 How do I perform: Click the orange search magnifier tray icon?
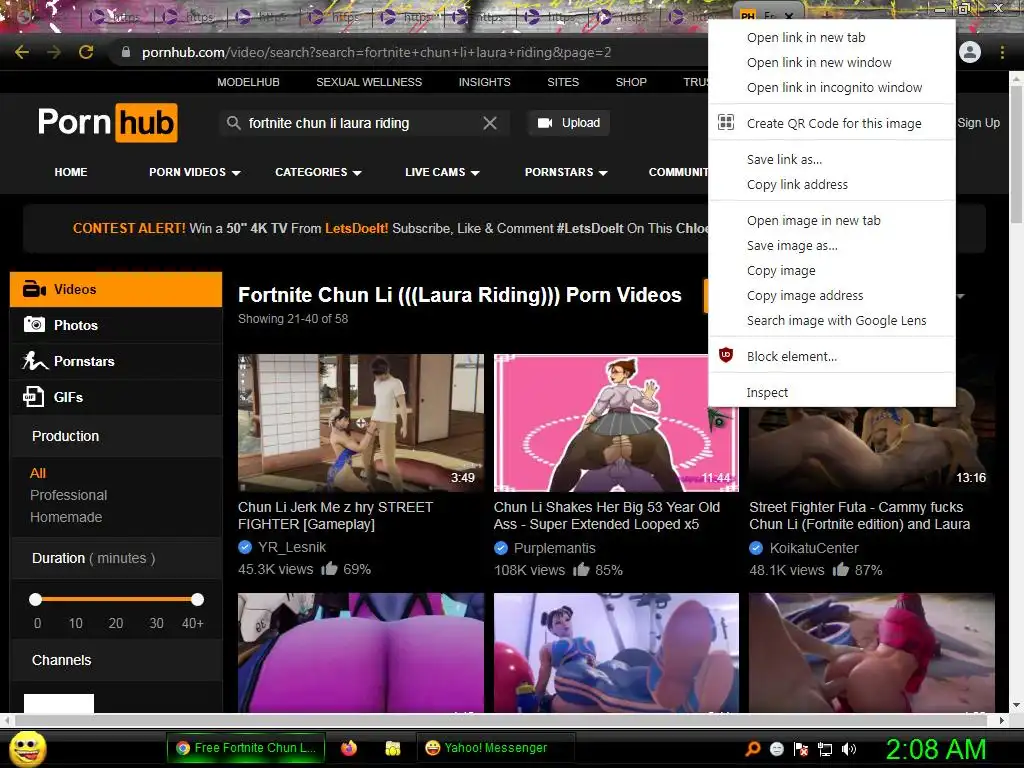(x=753, y=748)
